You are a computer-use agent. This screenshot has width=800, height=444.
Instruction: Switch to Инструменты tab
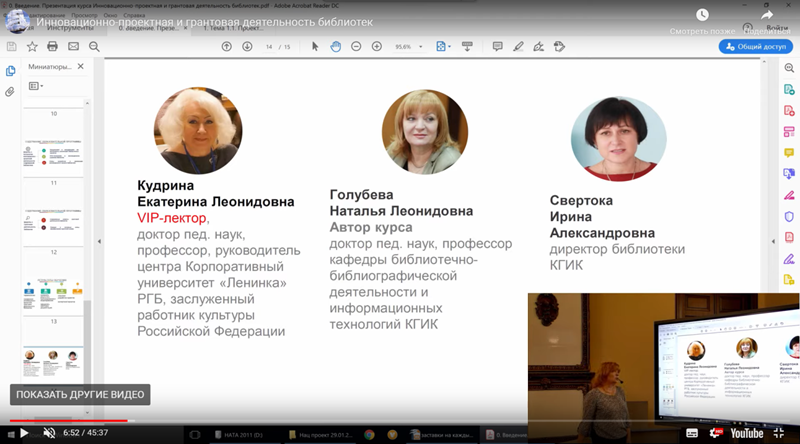[70, 29]
